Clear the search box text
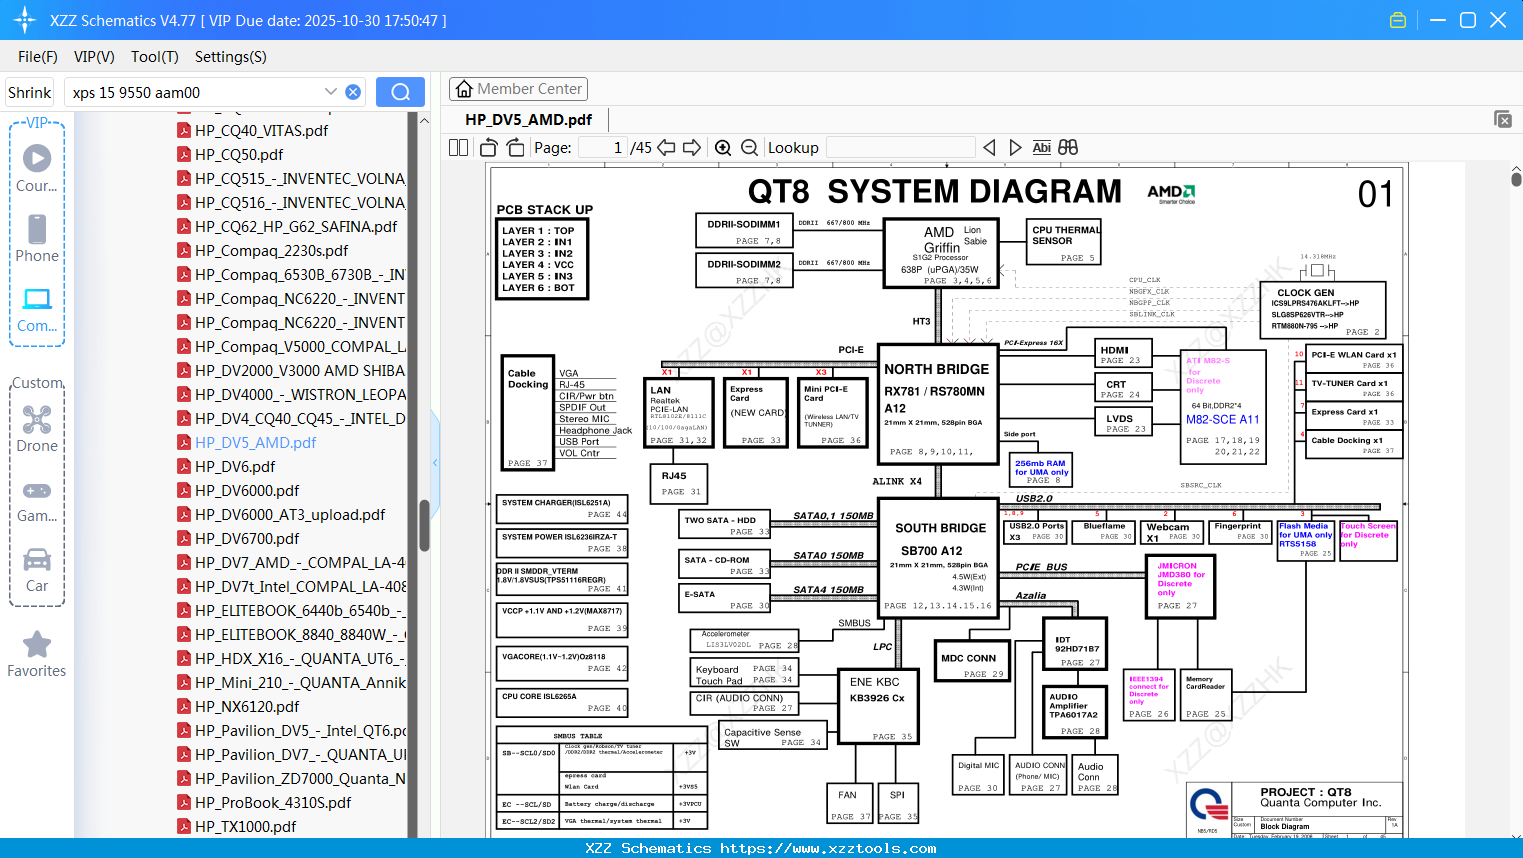The height and width of the screenshot is (858, 1523). tap(353, 92)
